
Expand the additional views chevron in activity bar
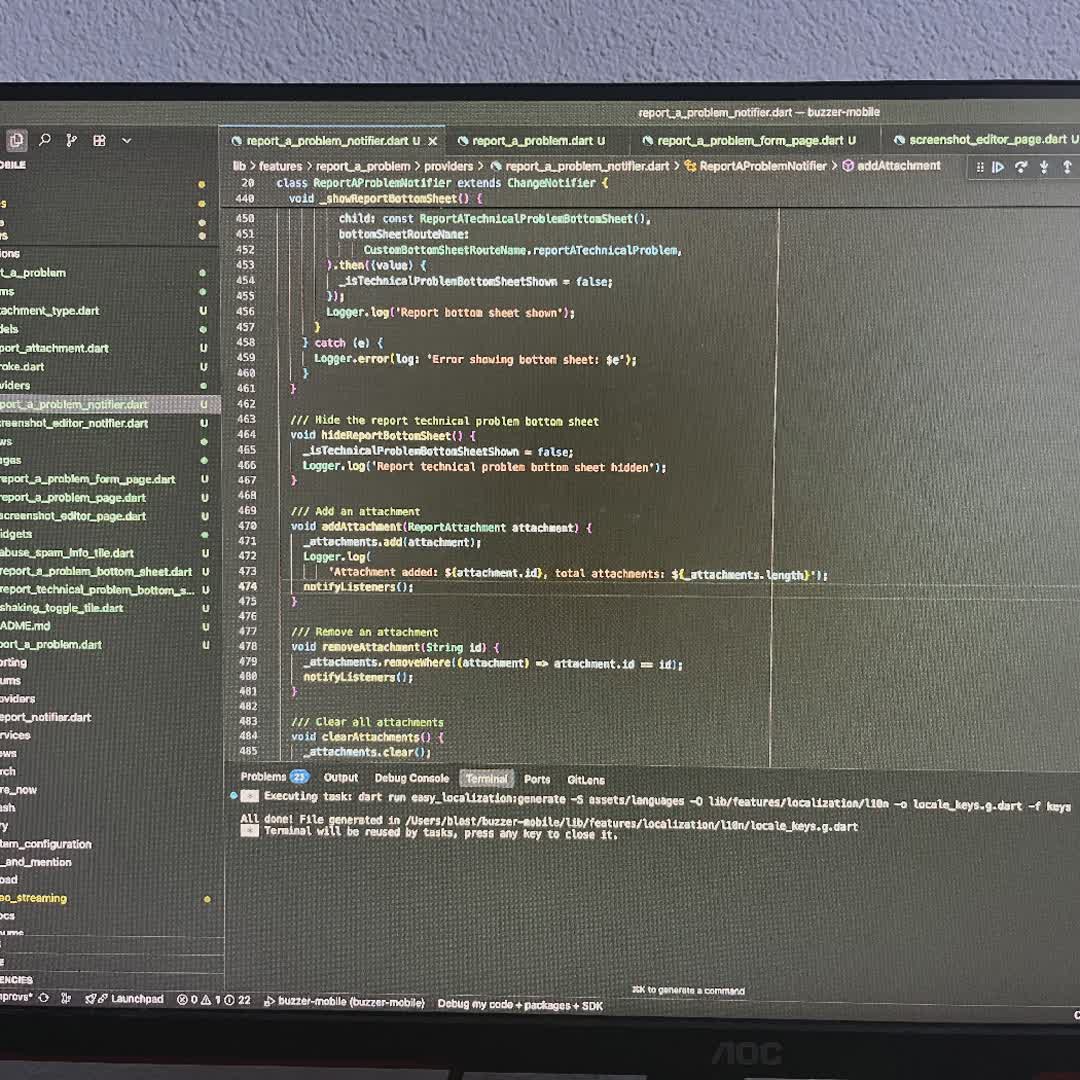127,141
